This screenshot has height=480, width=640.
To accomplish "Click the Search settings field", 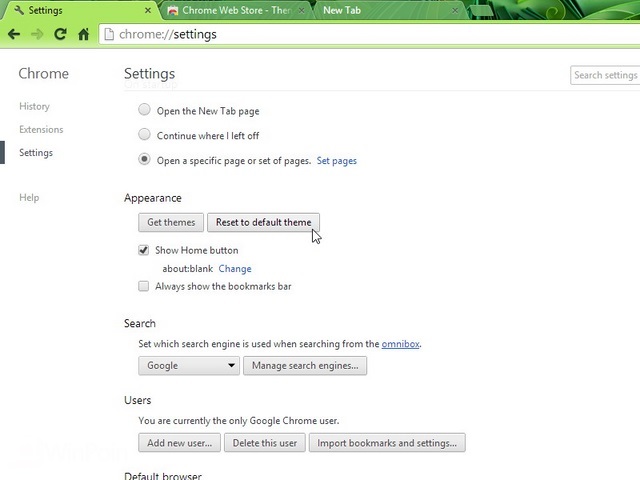I will pos(605,75).
